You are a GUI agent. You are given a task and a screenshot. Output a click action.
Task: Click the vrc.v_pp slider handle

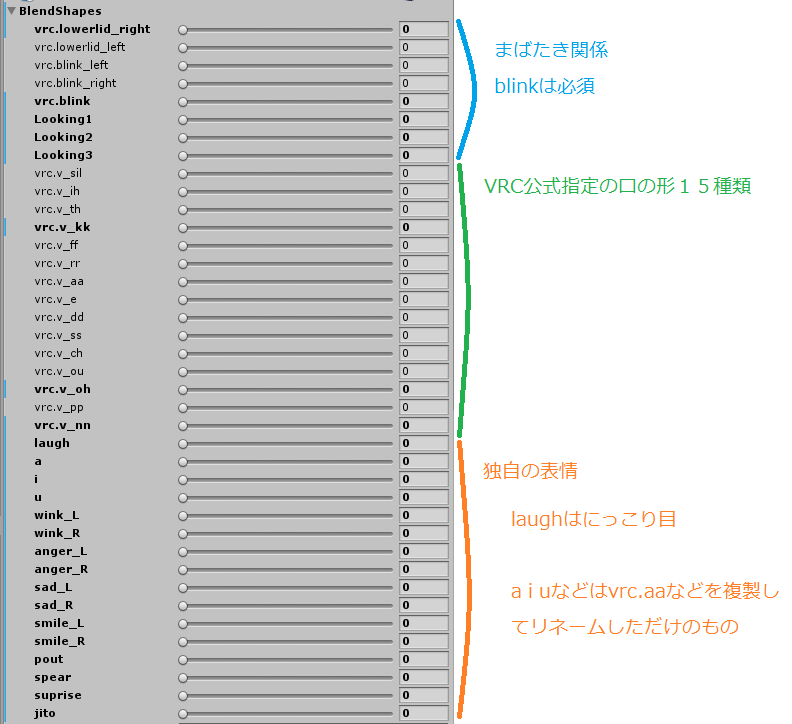click(183, 408)
